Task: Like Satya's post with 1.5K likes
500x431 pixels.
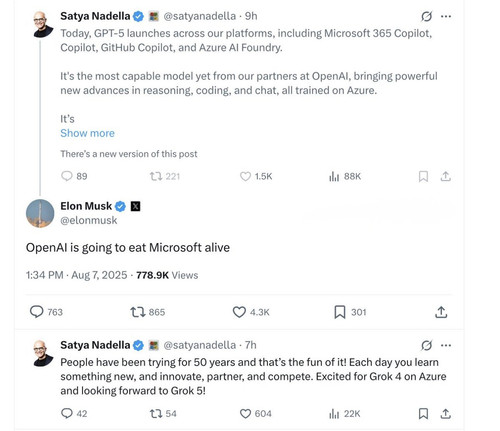Action: click(245, 176)
